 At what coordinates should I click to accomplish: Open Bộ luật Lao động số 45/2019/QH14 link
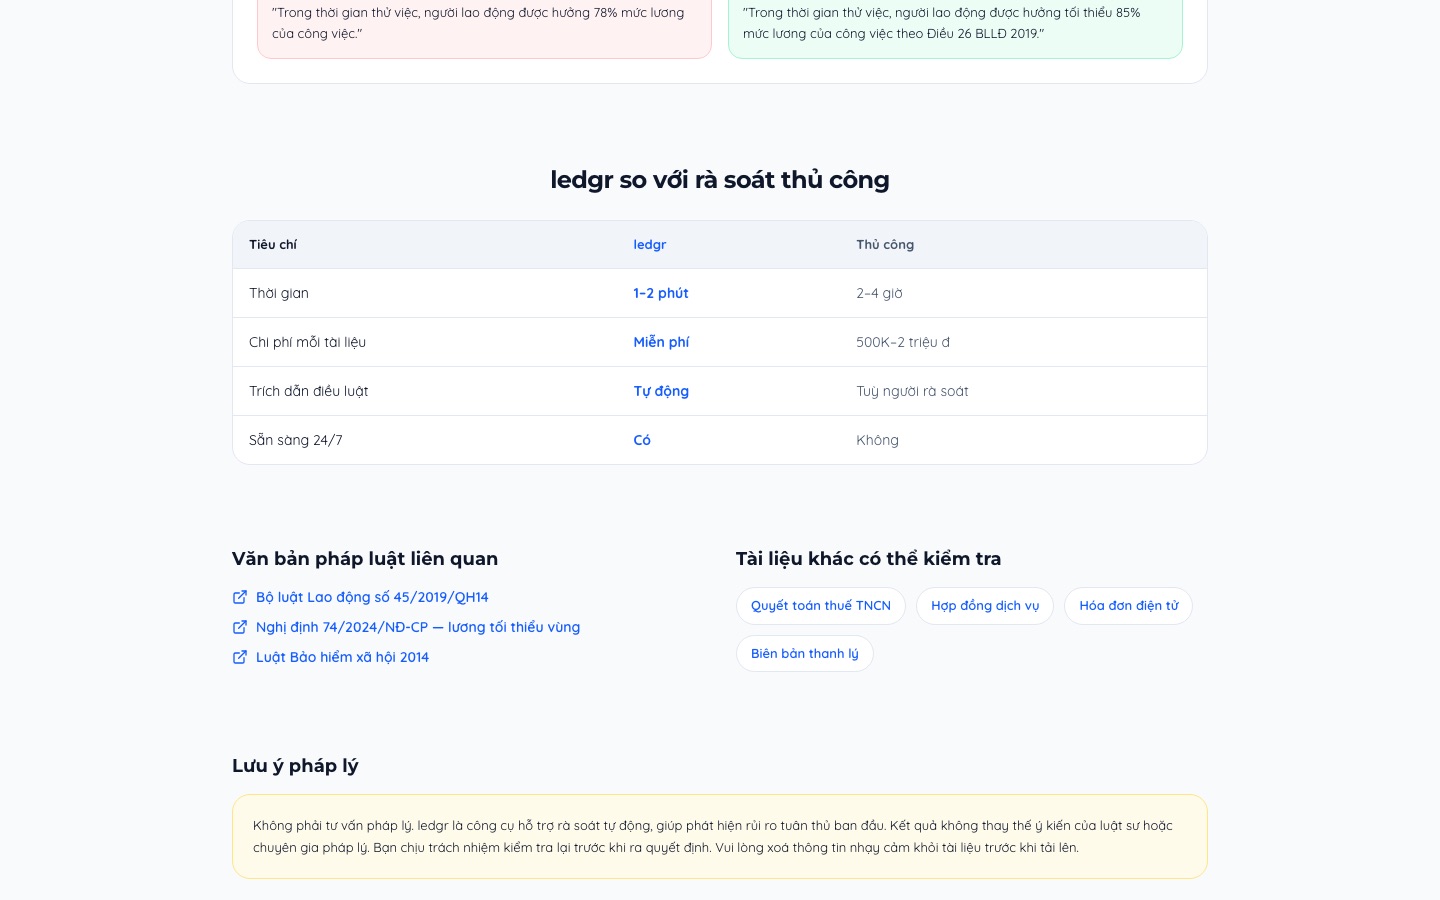click(x=372, y=597)
